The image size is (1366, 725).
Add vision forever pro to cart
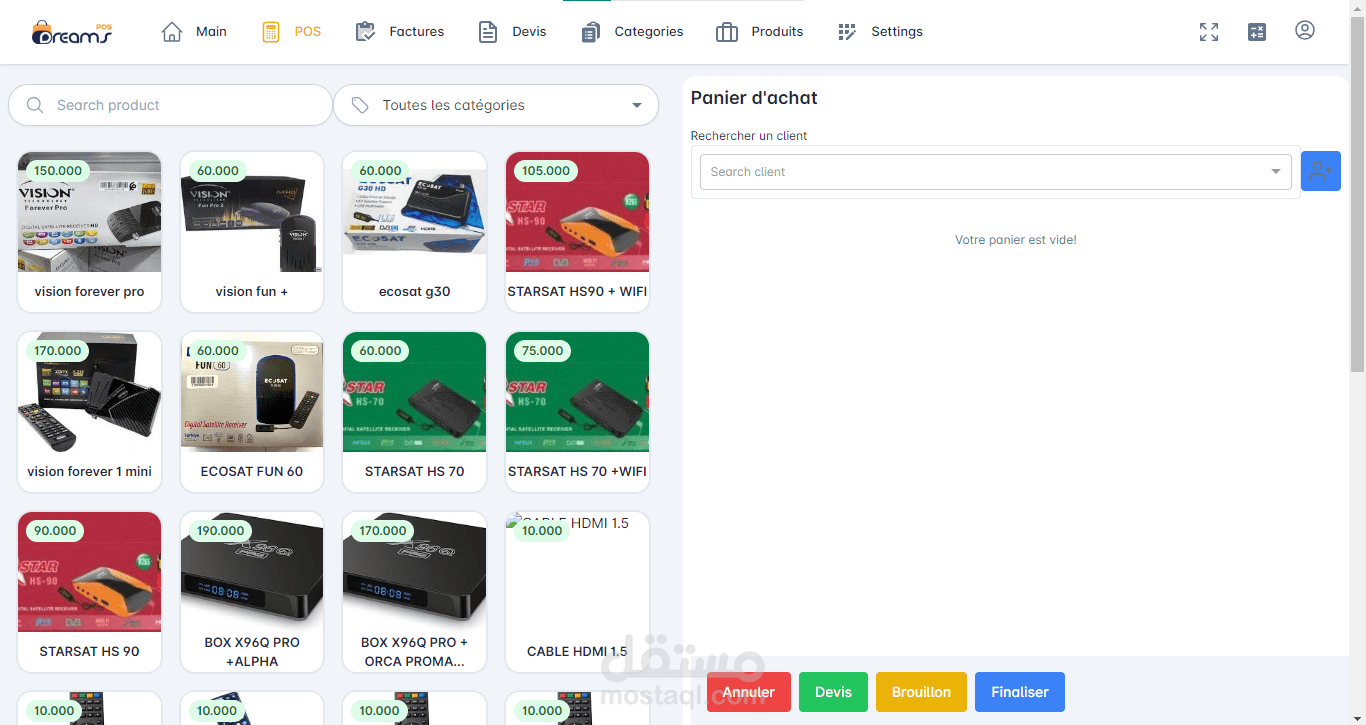(90, 232)
